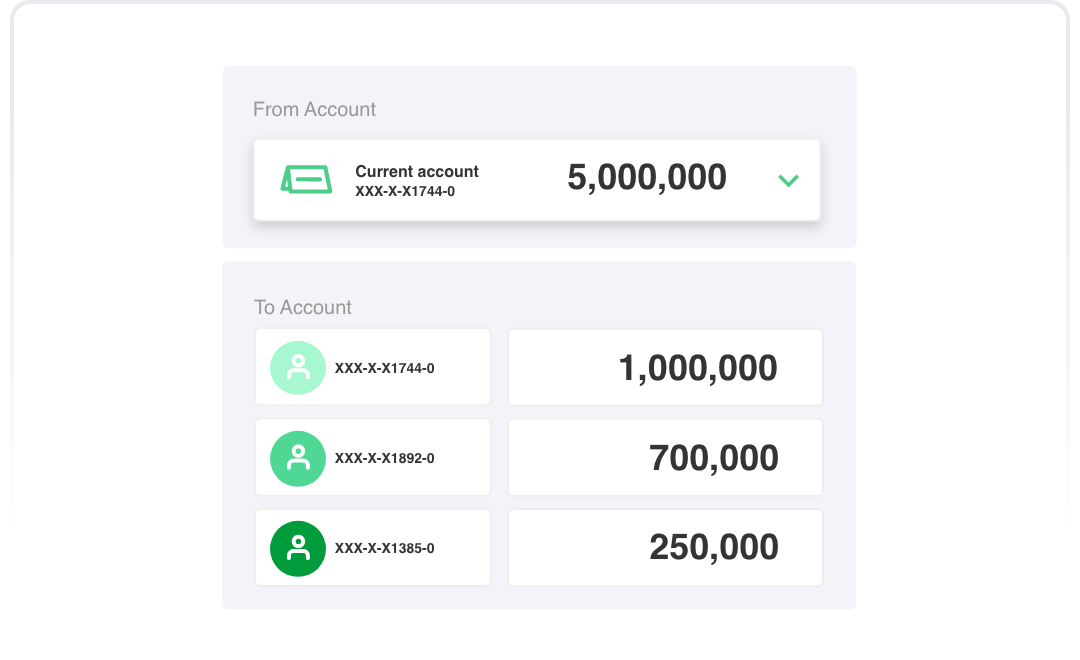1080x660 pixels.
Task: Click the green Current account card icon
Action: (307, 179)
